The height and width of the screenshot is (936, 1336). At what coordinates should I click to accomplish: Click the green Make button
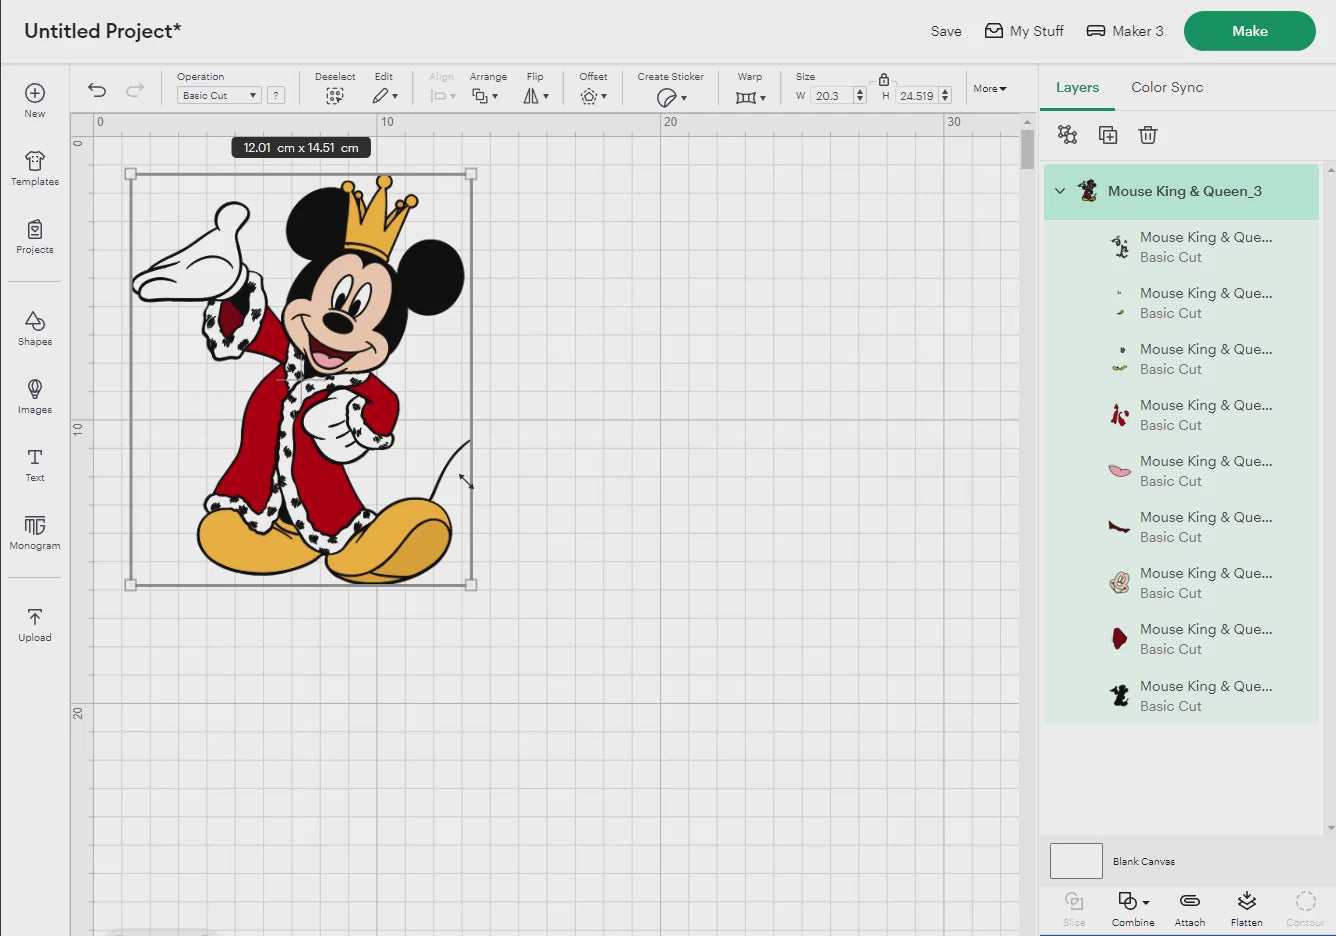click(x=1250, y=31)
